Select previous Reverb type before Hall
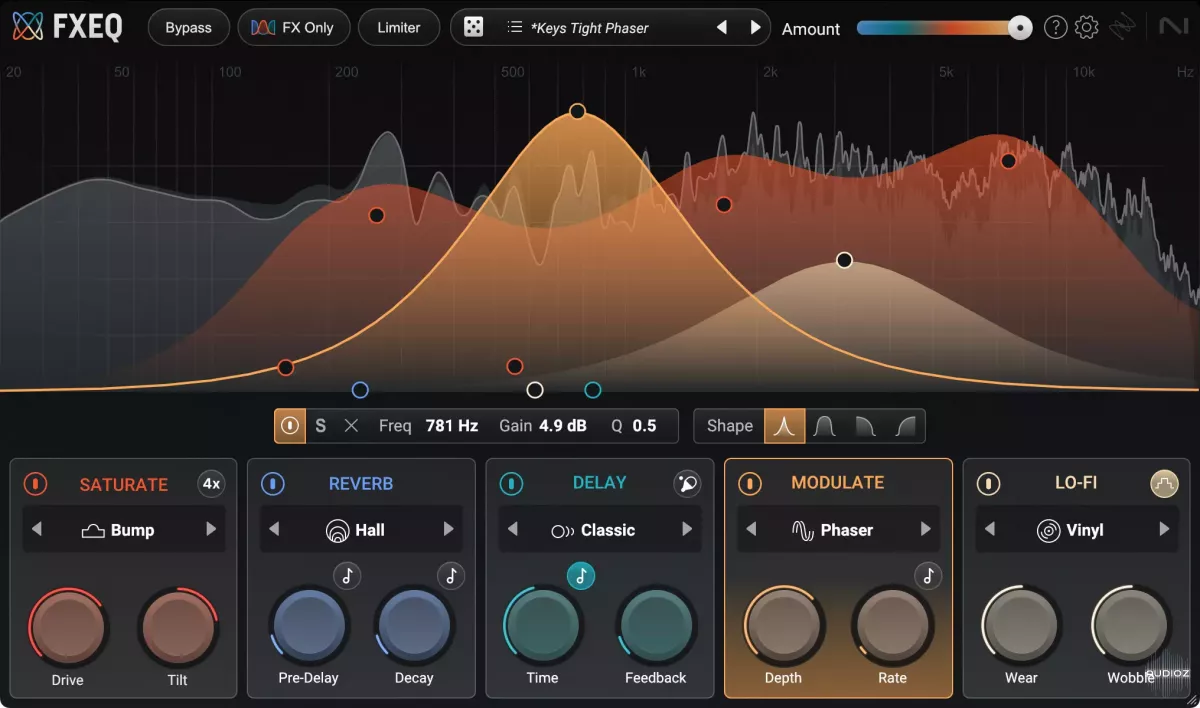Viewport: 1200px width, 708px height. point(274,530)
